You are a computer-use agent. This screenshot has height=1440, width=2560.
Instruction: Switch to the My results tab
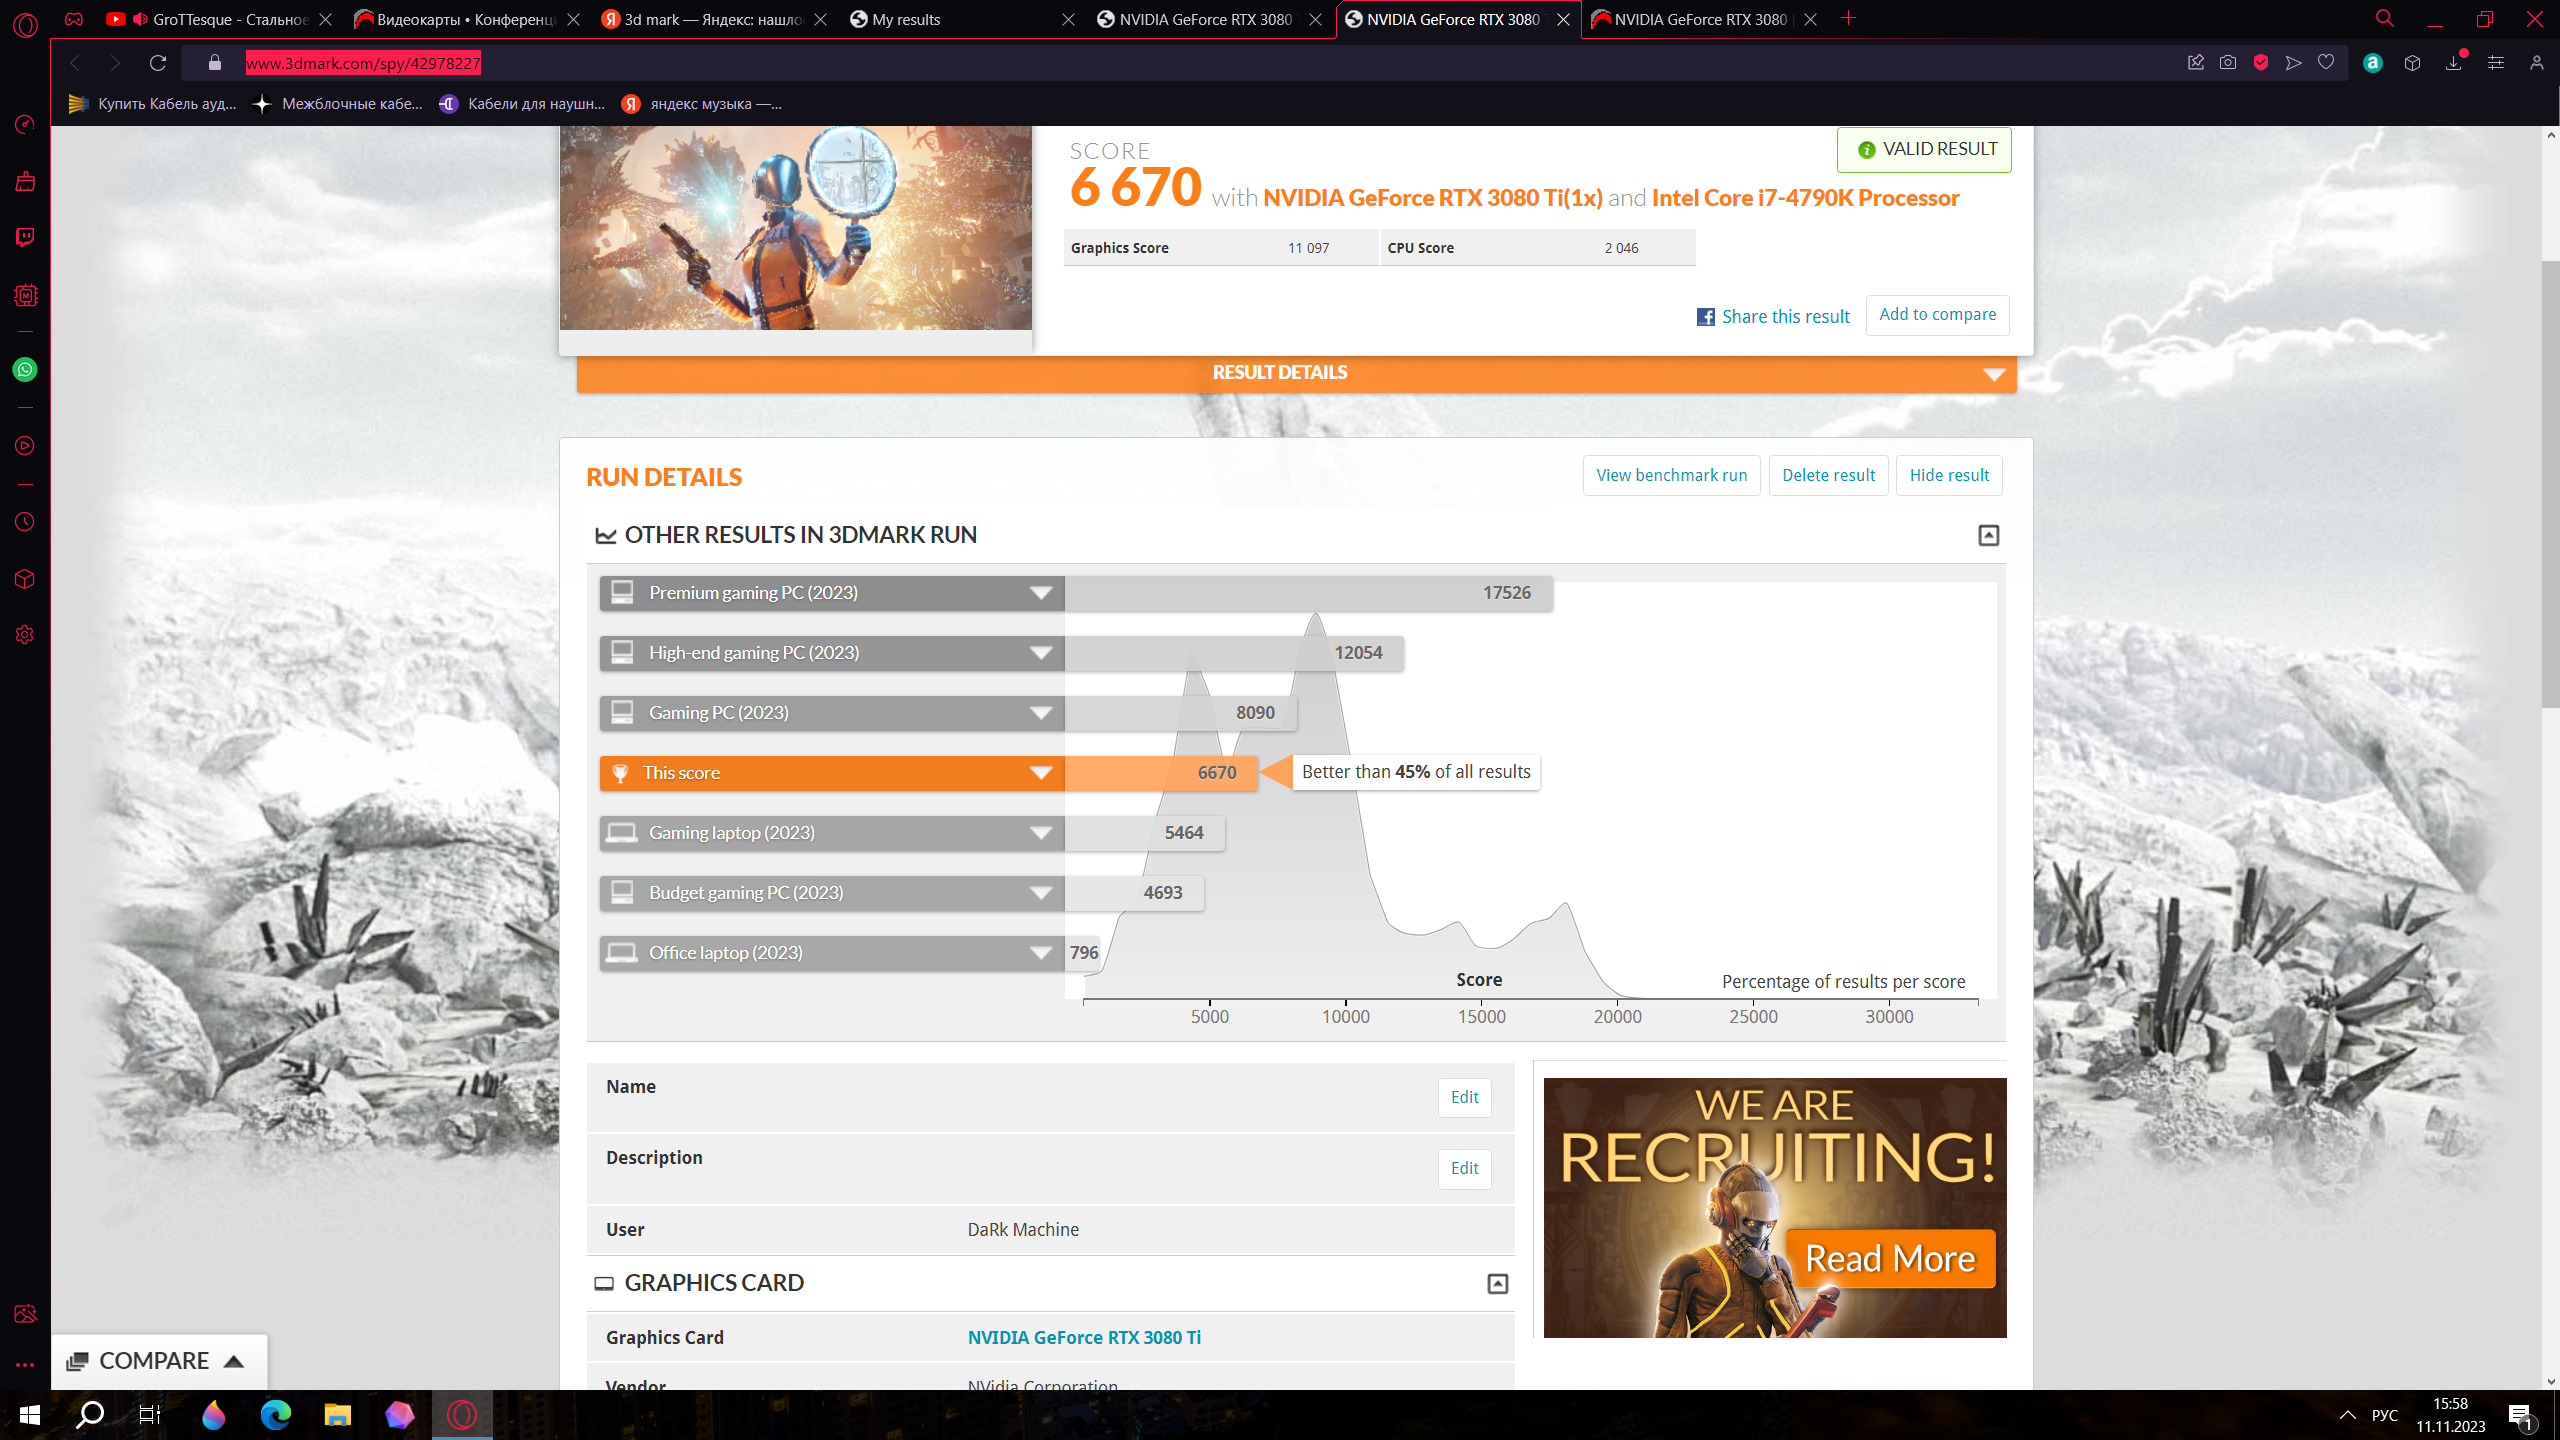pos(906,19)
